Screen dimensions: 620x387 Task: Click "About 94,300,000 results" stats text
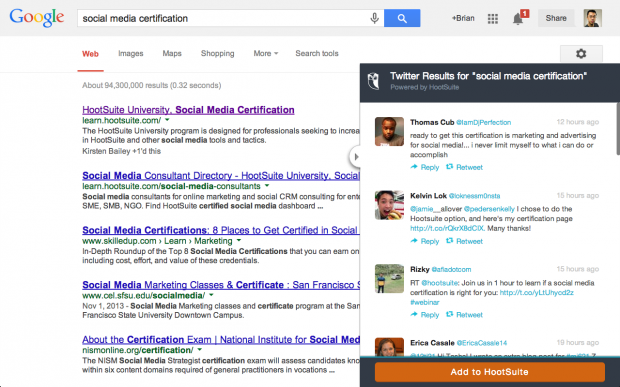pos(151,85)
